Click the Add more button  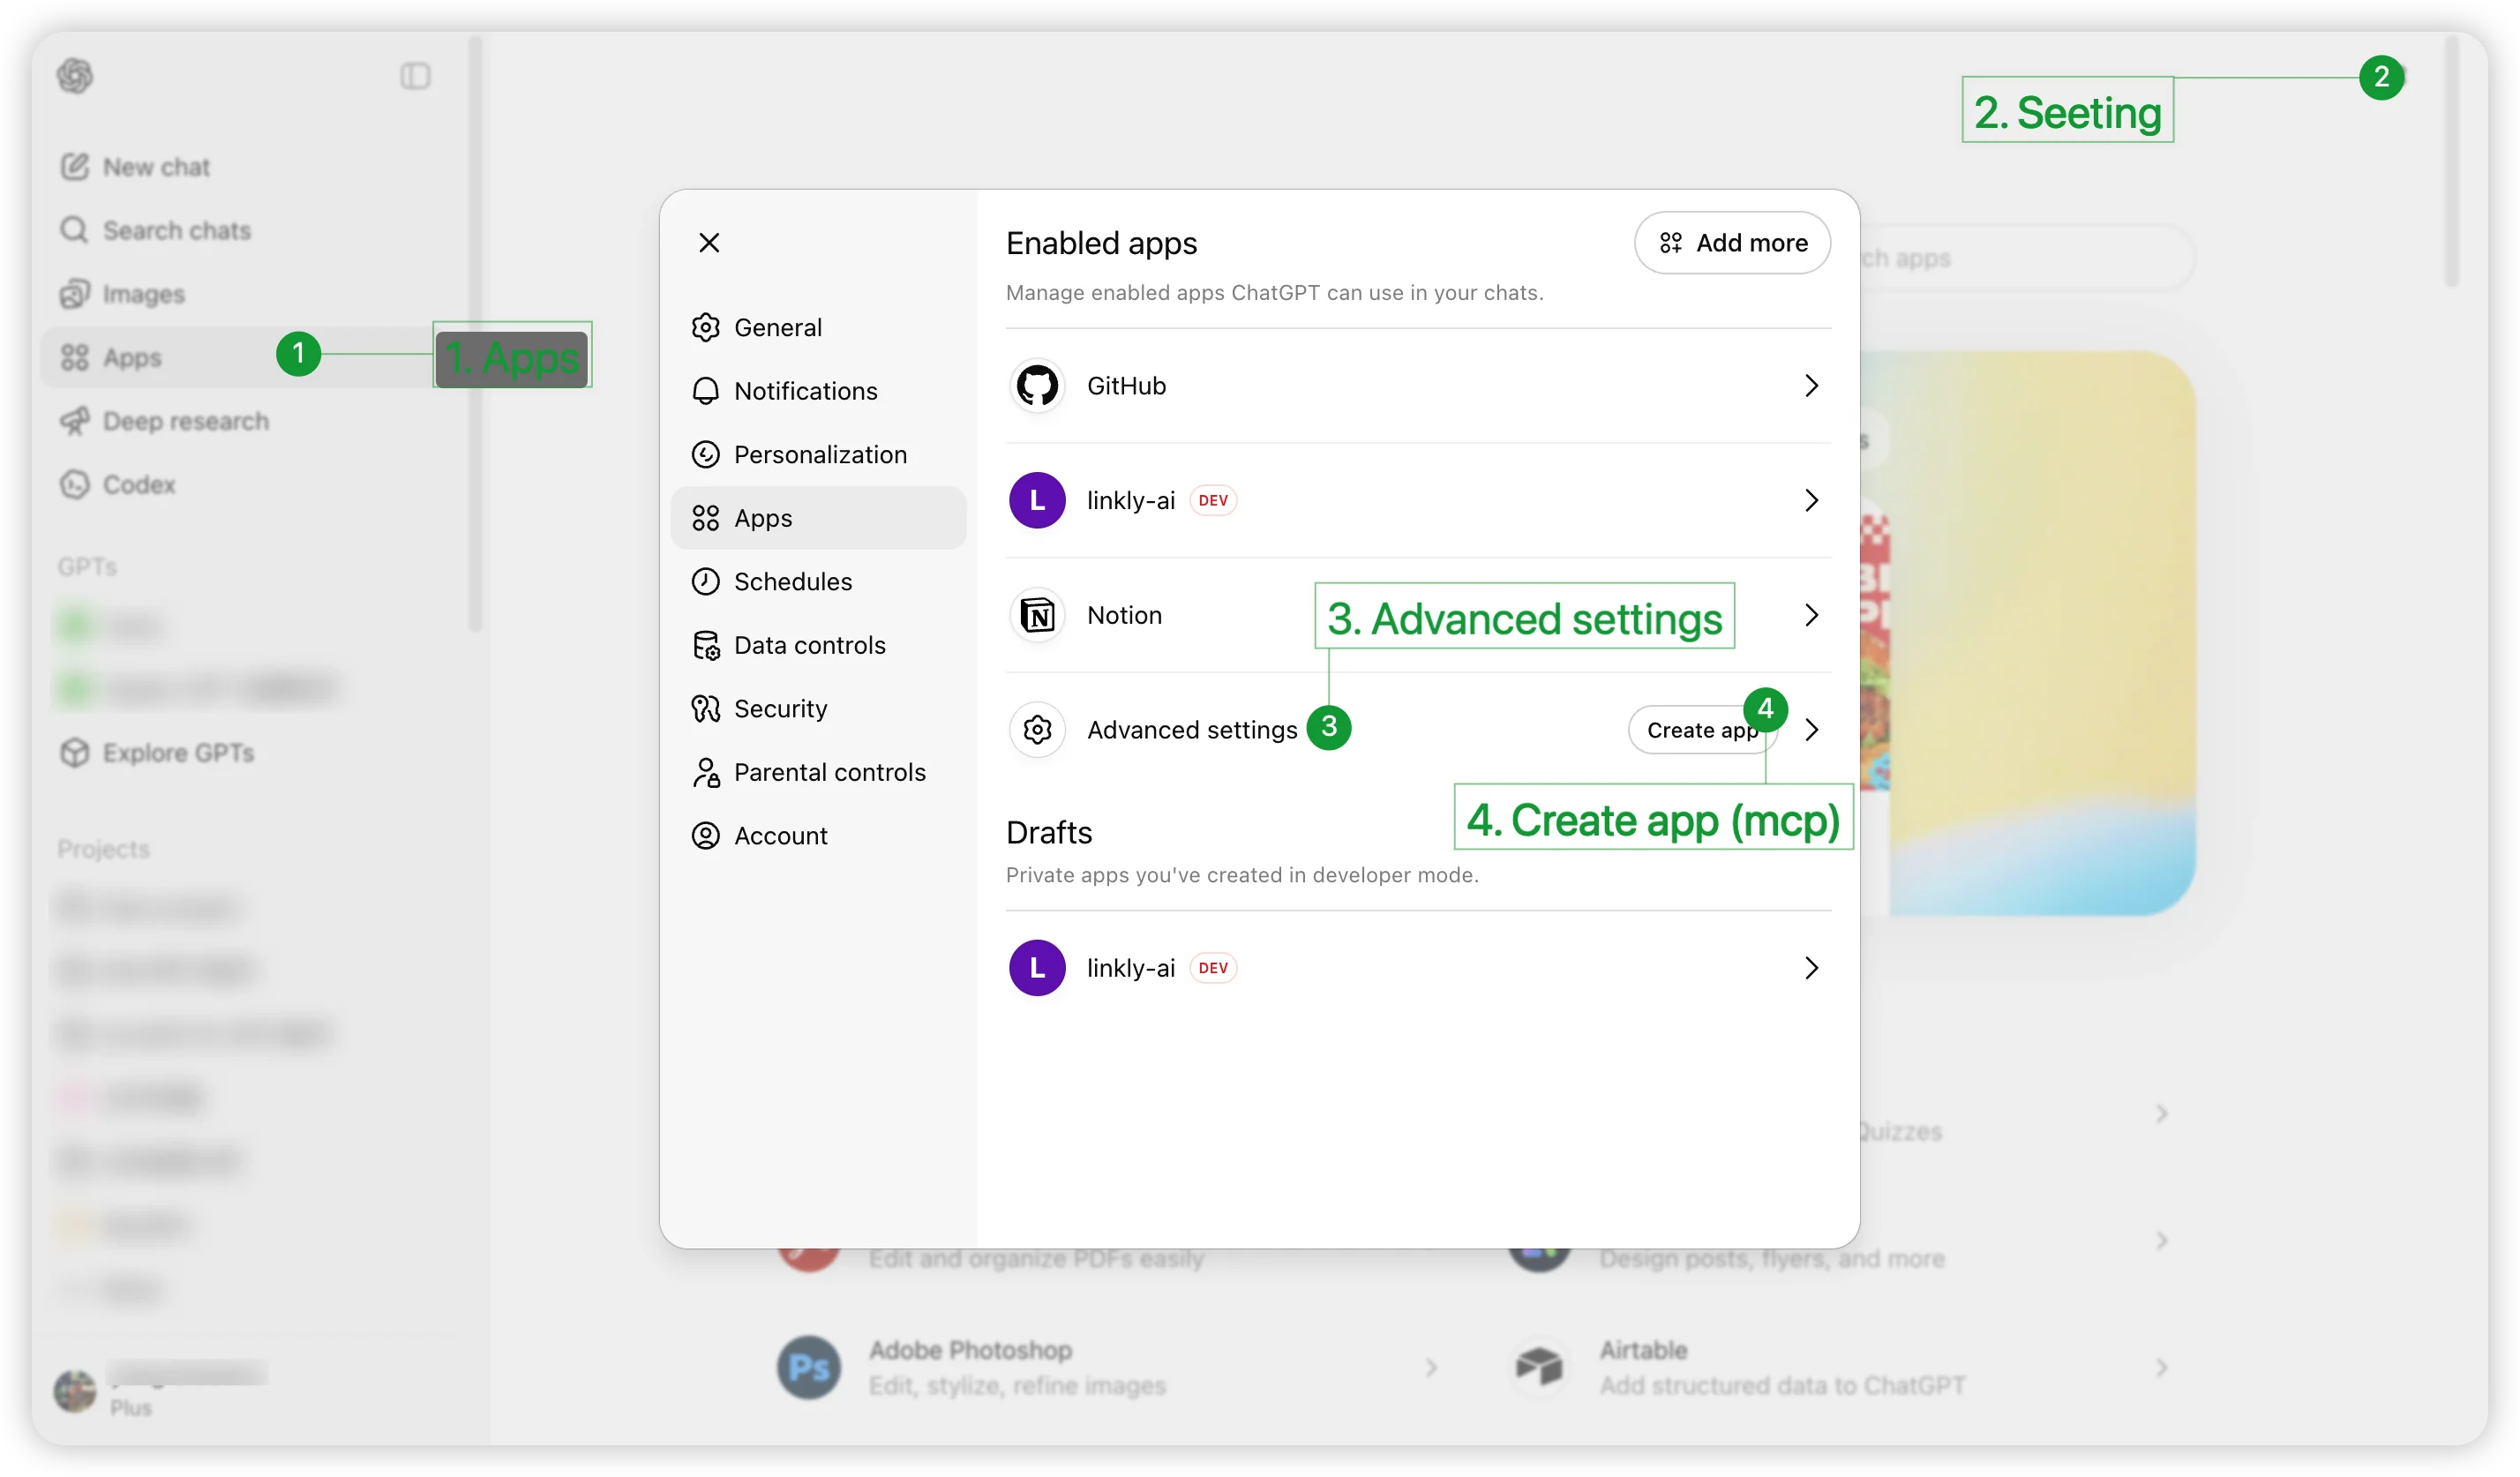[x=1732, y=243]
